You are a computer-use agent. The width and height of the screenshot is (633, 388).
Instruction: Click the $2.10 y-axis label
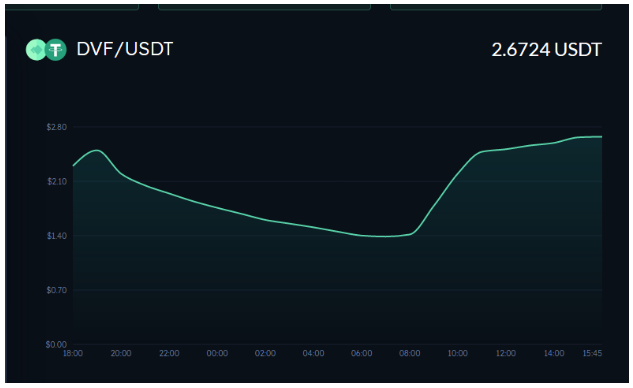point(57,182)
